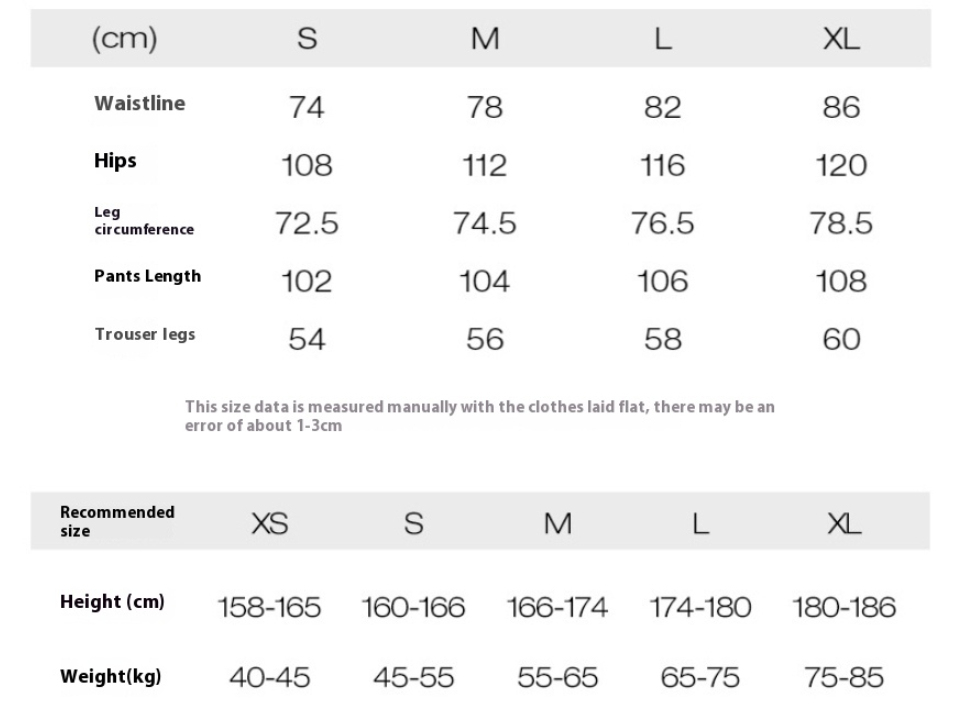The height and width of the screenshot is (720, 953).
Task: Select pants length value 104
Action: click(484, 281)
